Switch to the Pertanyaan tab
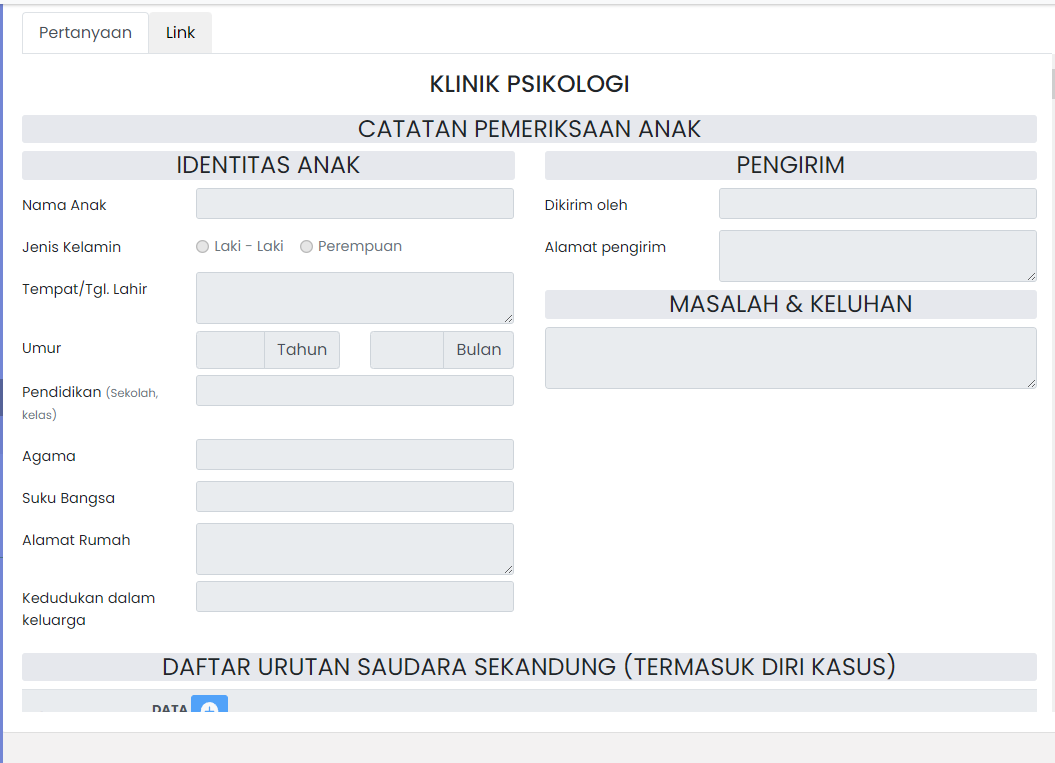1055x763 pixels. click(84, 32)
